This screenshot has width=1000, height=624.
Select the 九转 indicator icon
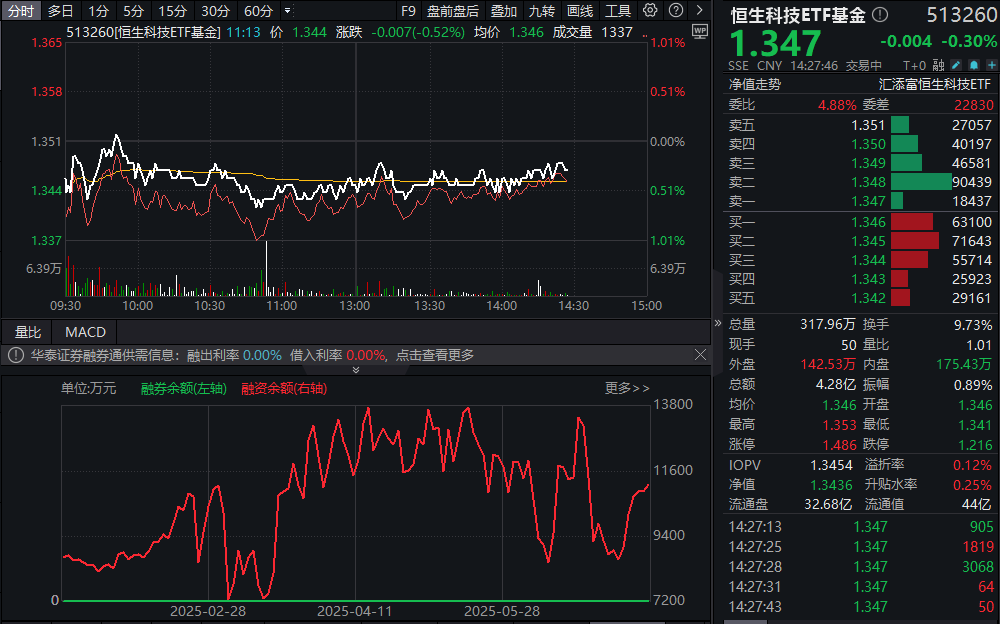(542, 11)
